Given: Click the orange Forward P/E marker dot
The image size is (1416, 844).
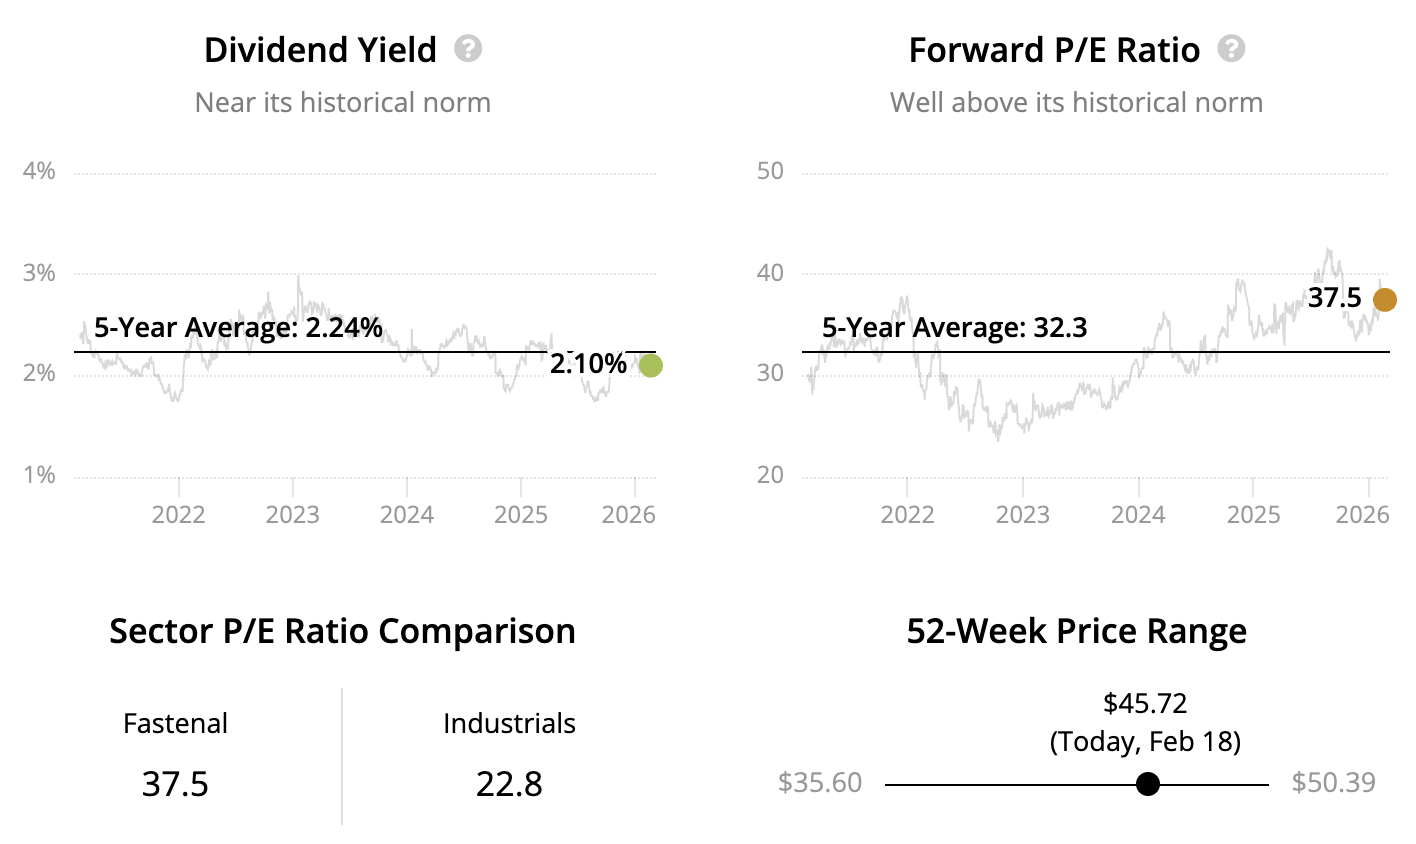Looking at the screenshot, I should point(1384,299).
